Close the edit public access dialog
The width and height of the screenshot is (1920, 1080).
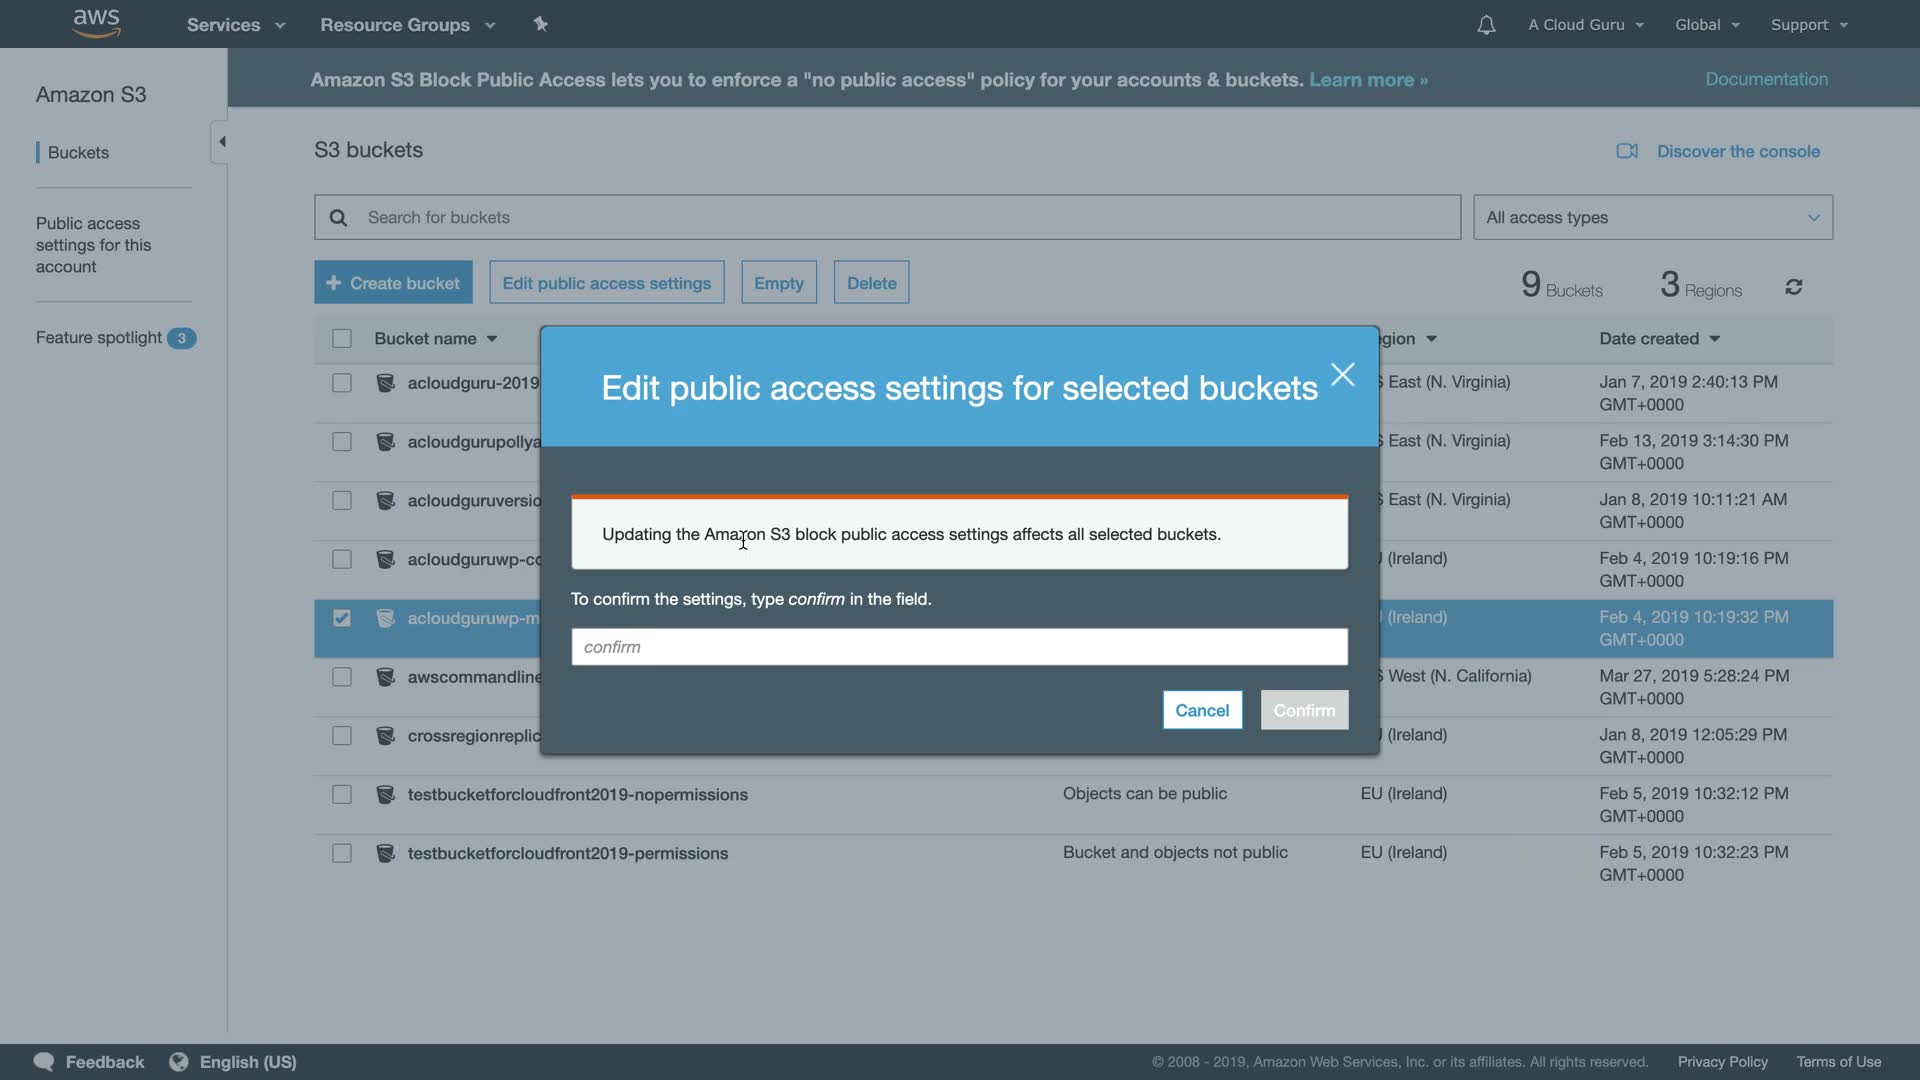click(x=1342, y=375)
